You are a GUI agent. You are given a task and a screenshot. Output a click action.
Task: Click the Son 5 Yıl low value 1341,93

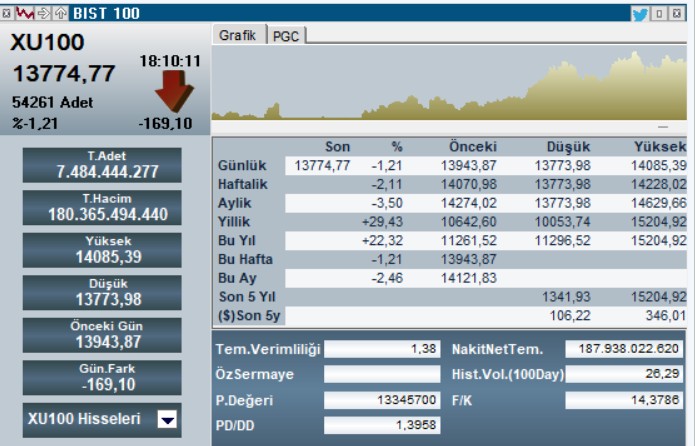(x=566, y=297)
